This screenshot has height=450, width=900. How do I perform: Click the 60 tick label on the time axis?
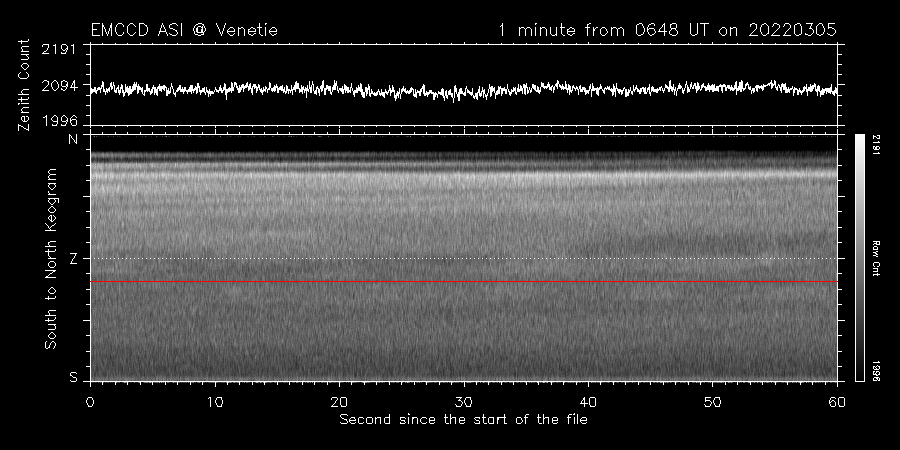[837, 402]
